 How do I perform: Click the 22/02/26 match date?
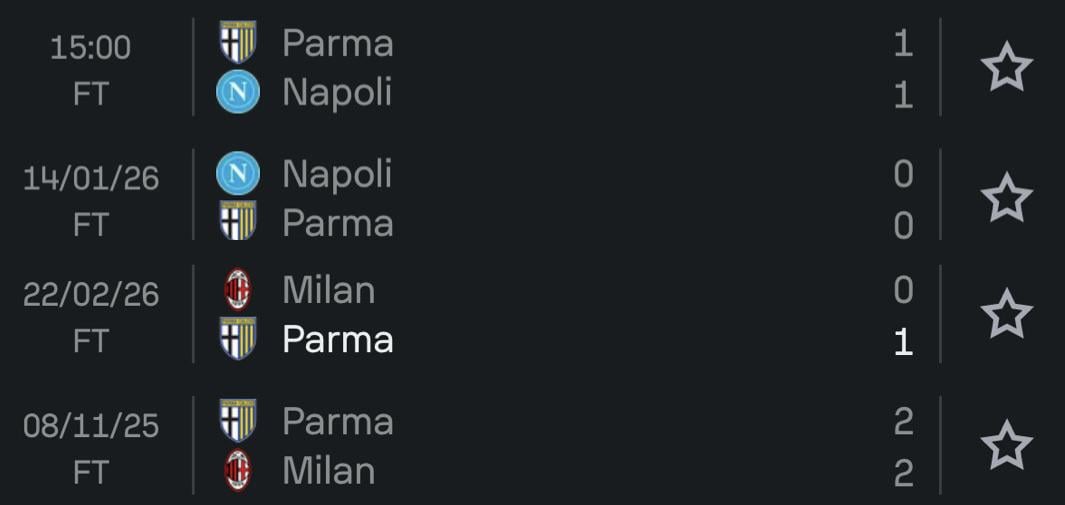pyautogui.click(x=91, y=295)
